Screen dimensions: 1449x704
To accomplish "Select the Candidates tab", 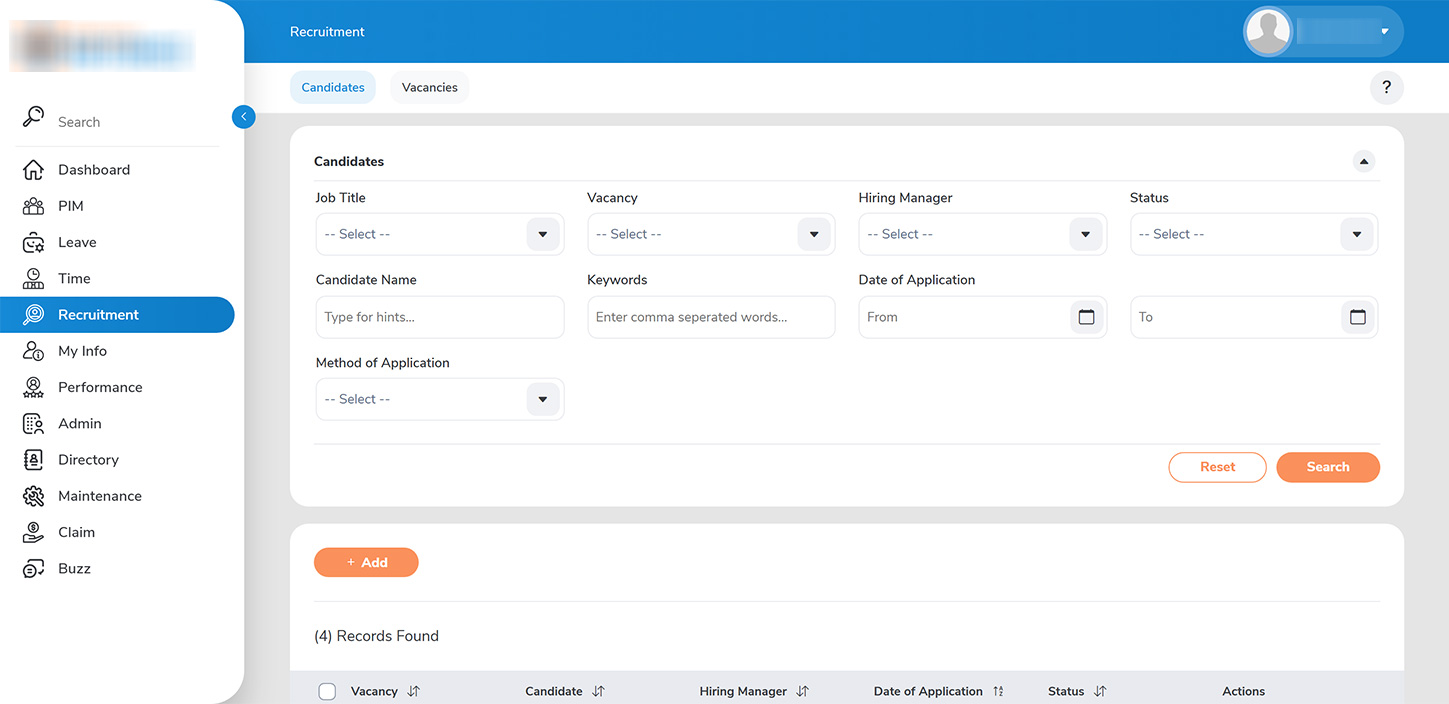I will click(333, 88).
